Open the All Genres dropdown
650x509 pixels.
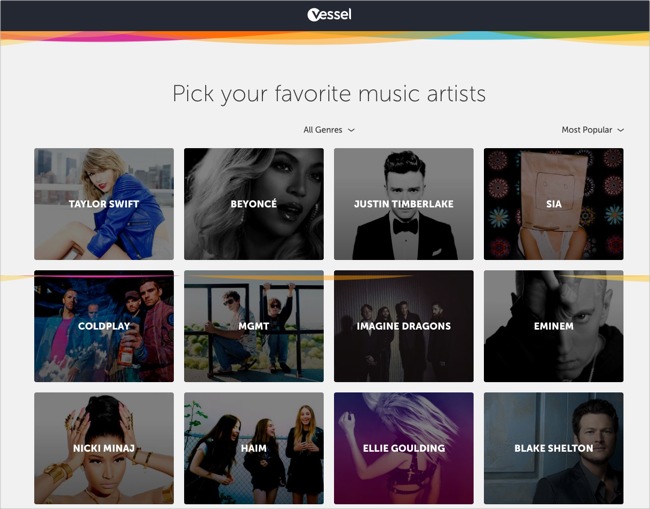pos(329,130)
